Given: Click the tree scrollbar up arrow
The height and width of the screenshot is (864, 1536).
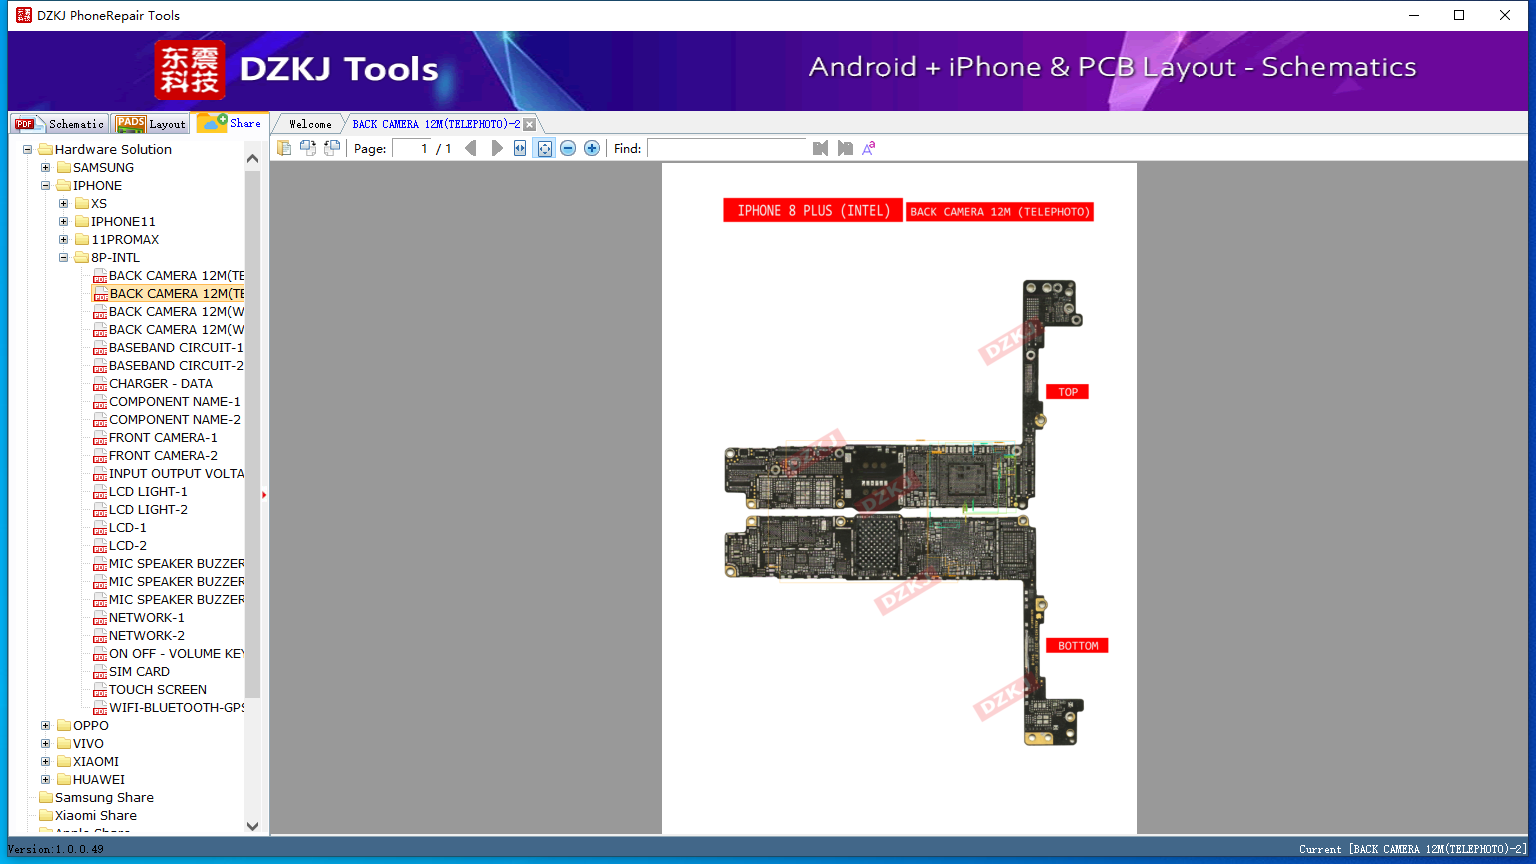Looking at the screenshot, I should pyautogui.click(x=252, y=158).
